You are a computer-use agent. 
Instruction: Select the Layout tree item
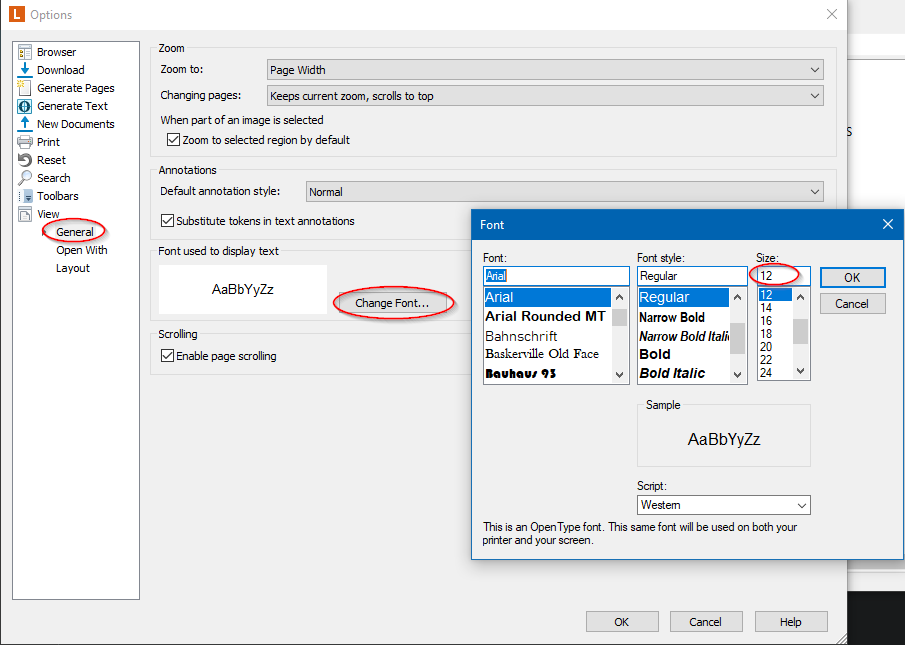click(x=73, y=268)
